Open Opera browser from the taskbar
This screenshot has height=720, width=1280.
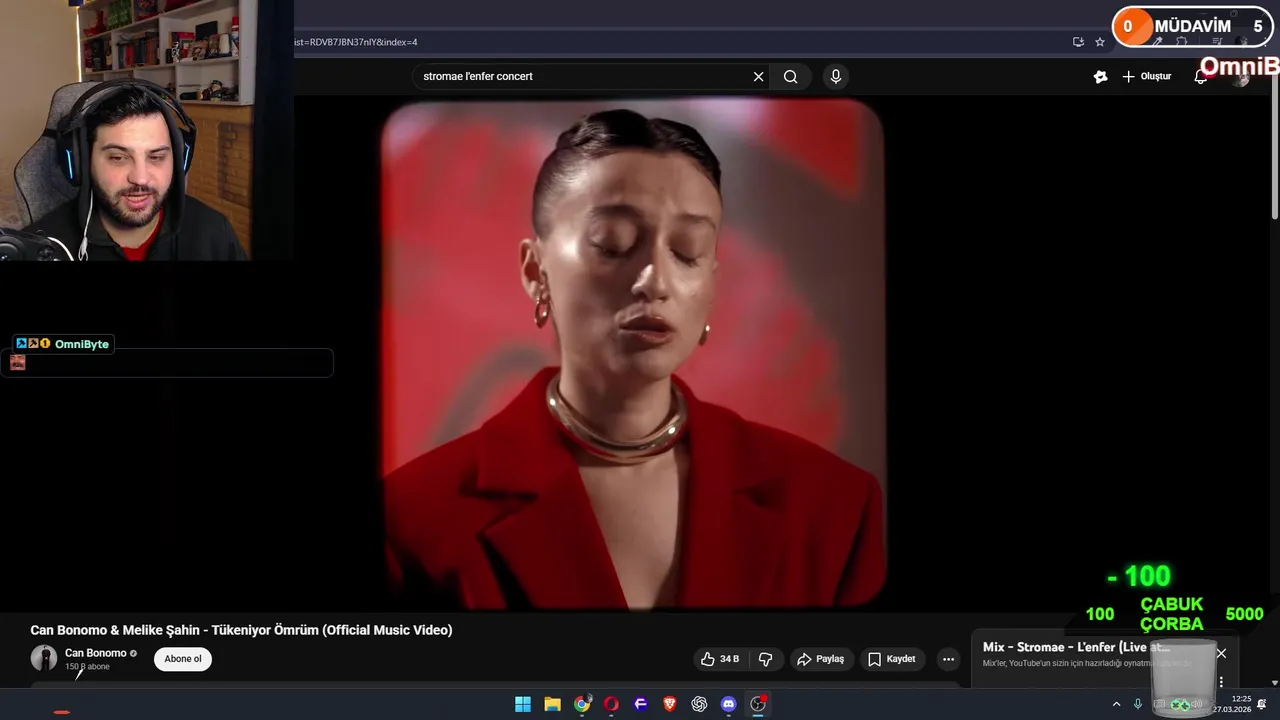[611, 704]
